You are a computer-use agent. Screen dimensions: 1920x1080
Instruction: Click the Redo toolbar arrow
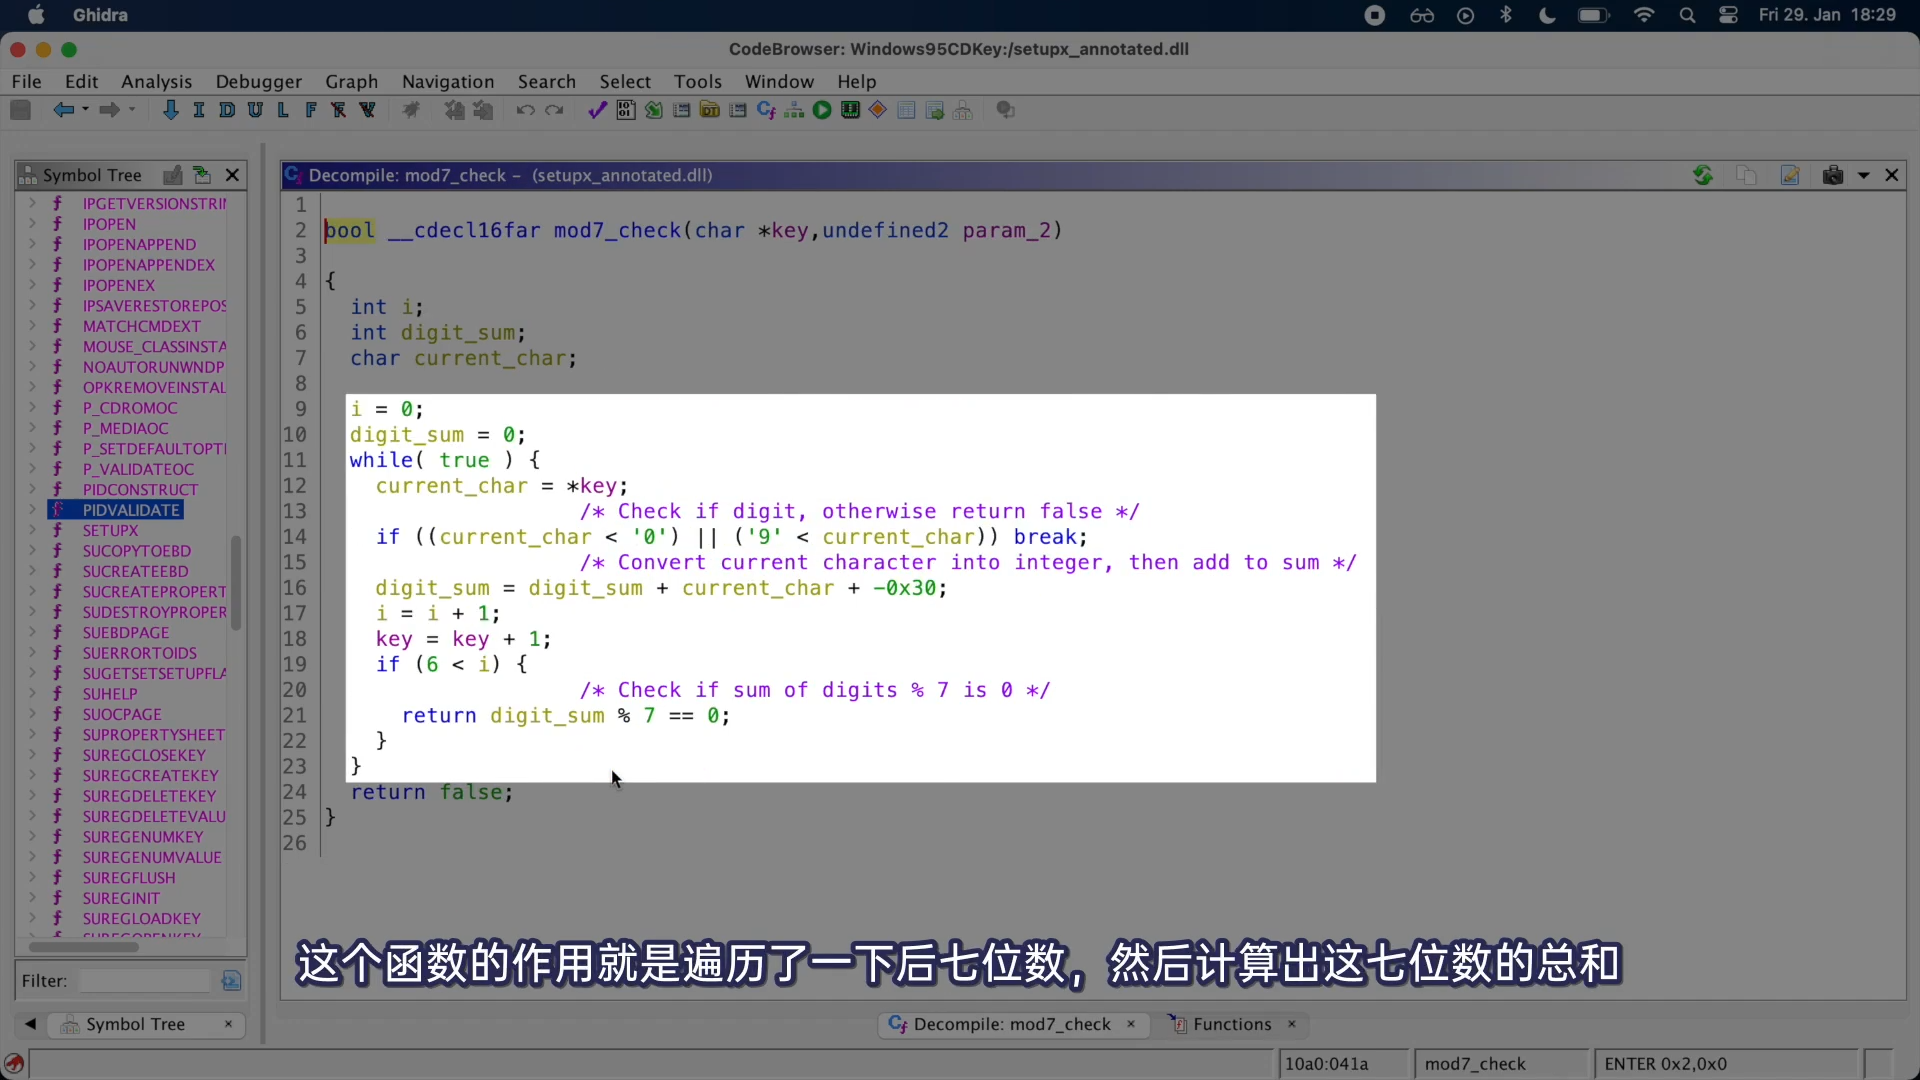click(x=554, y=110)
